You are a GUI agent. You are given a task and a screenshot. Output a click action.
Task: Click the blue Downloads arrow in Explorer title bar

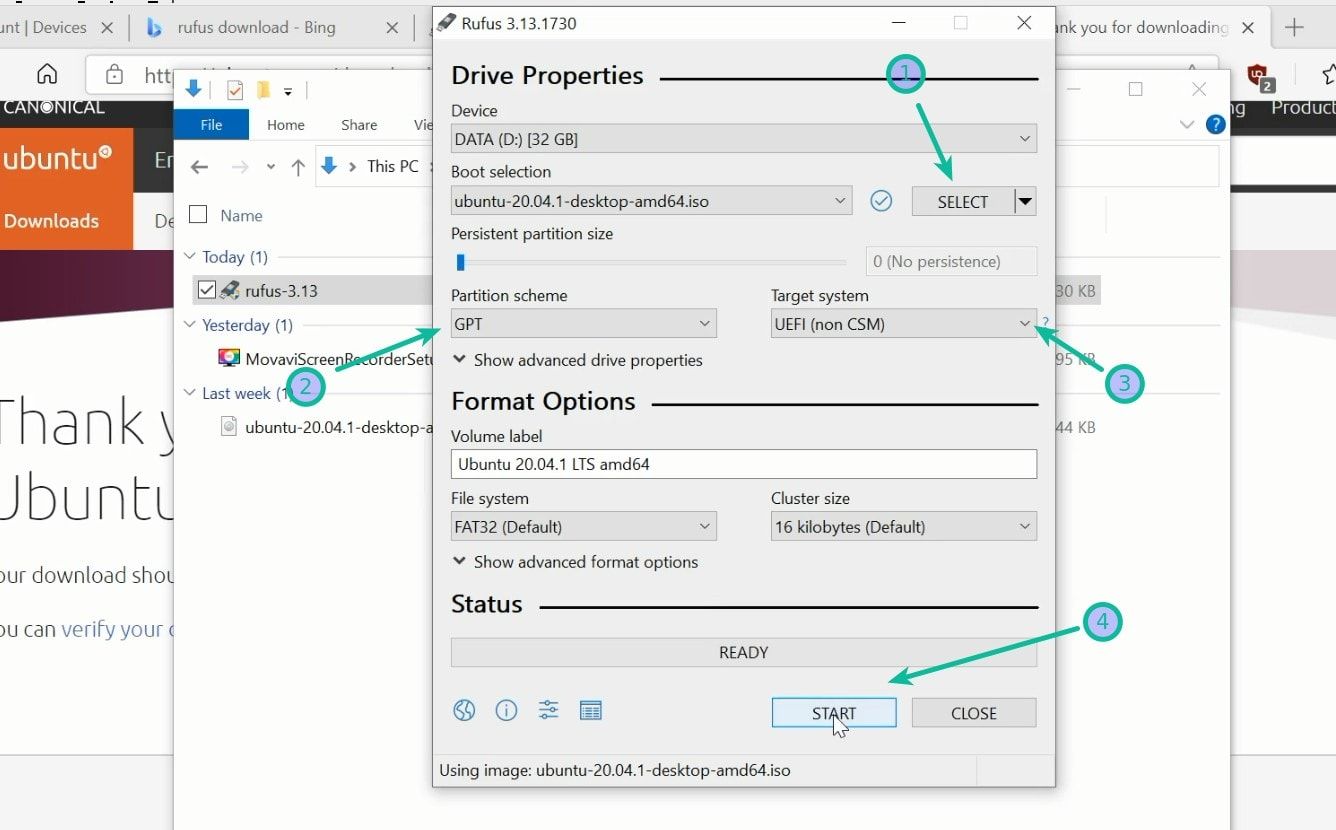194,90
